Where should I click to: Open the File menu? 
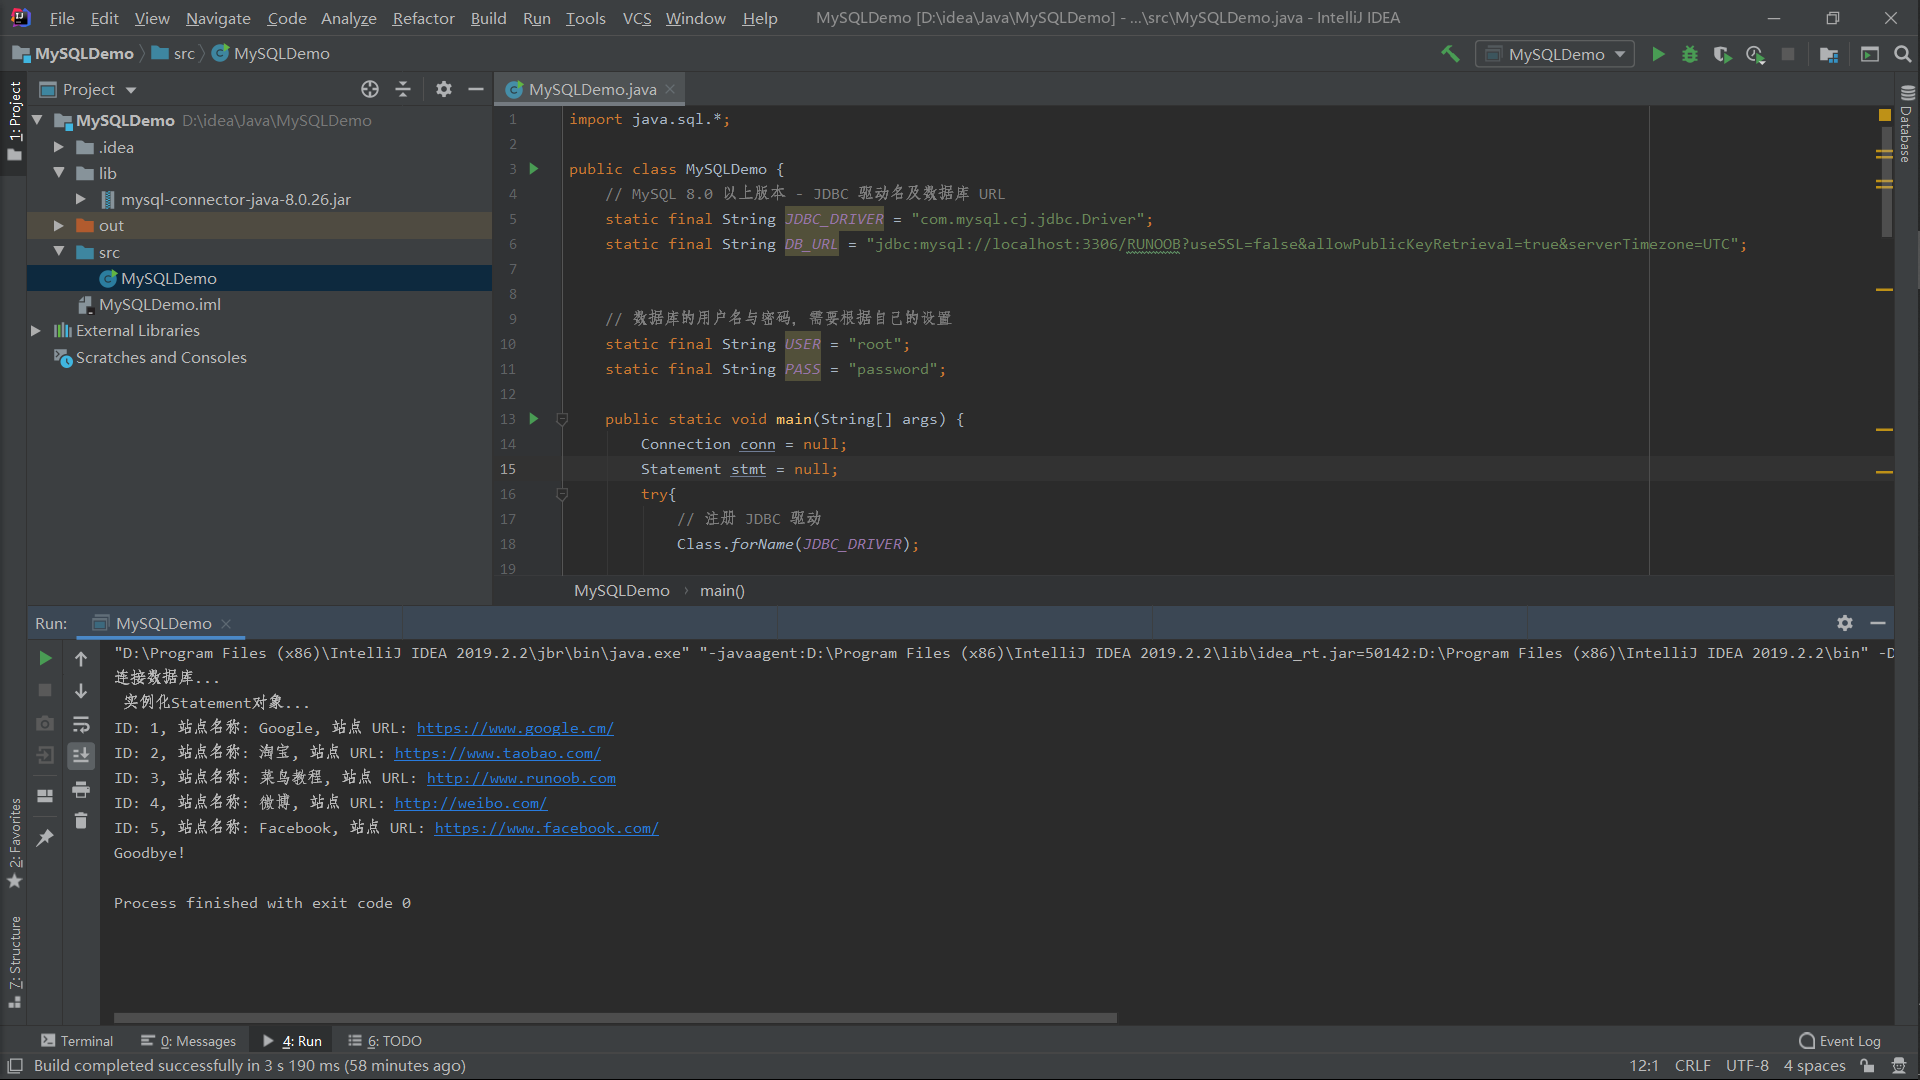pyautogui.click(x=62, y=18)
